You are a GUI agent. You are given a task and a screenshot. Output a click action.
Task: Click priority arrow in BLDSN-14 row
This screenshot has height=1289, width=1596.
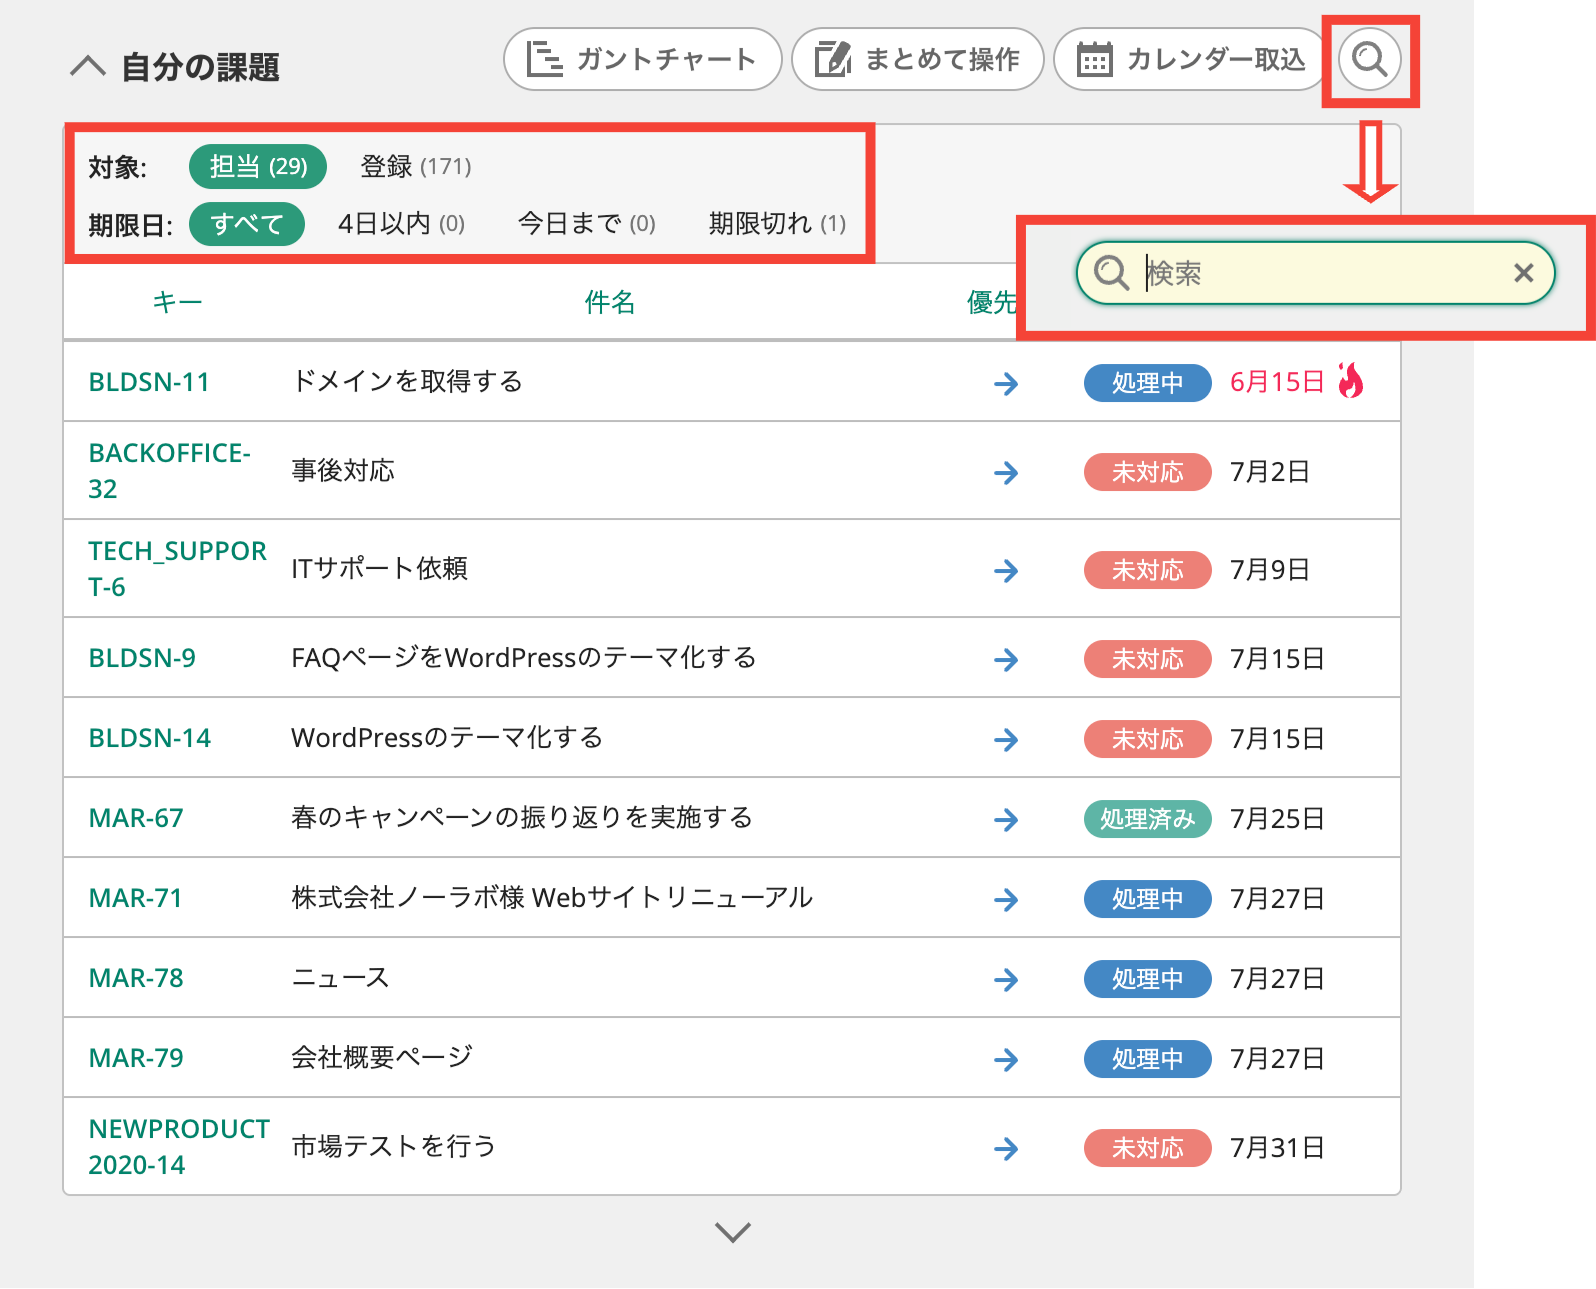click(x=1006, y=739)
